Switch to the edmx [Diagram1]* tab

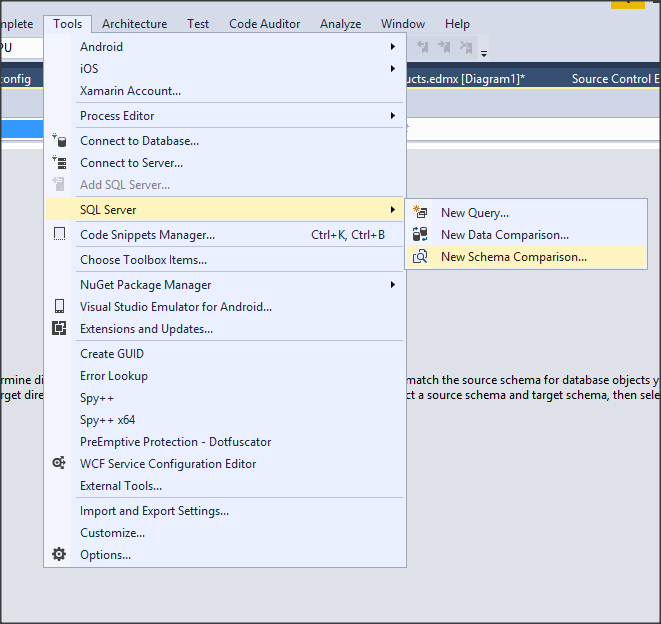coord(466,79)
